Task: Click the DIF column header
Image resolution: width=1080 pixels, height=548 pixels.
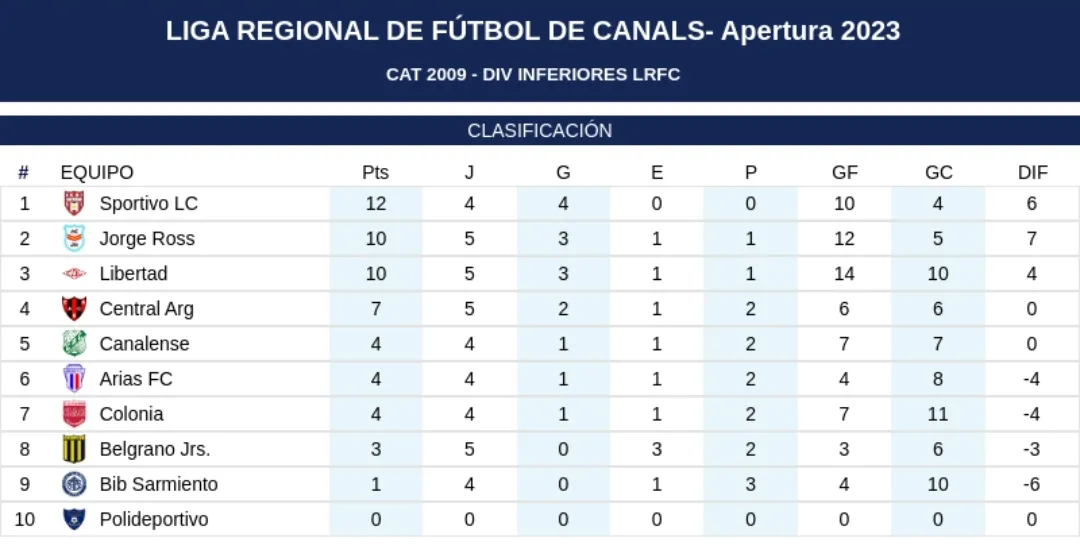Action: coord(1033,172)
